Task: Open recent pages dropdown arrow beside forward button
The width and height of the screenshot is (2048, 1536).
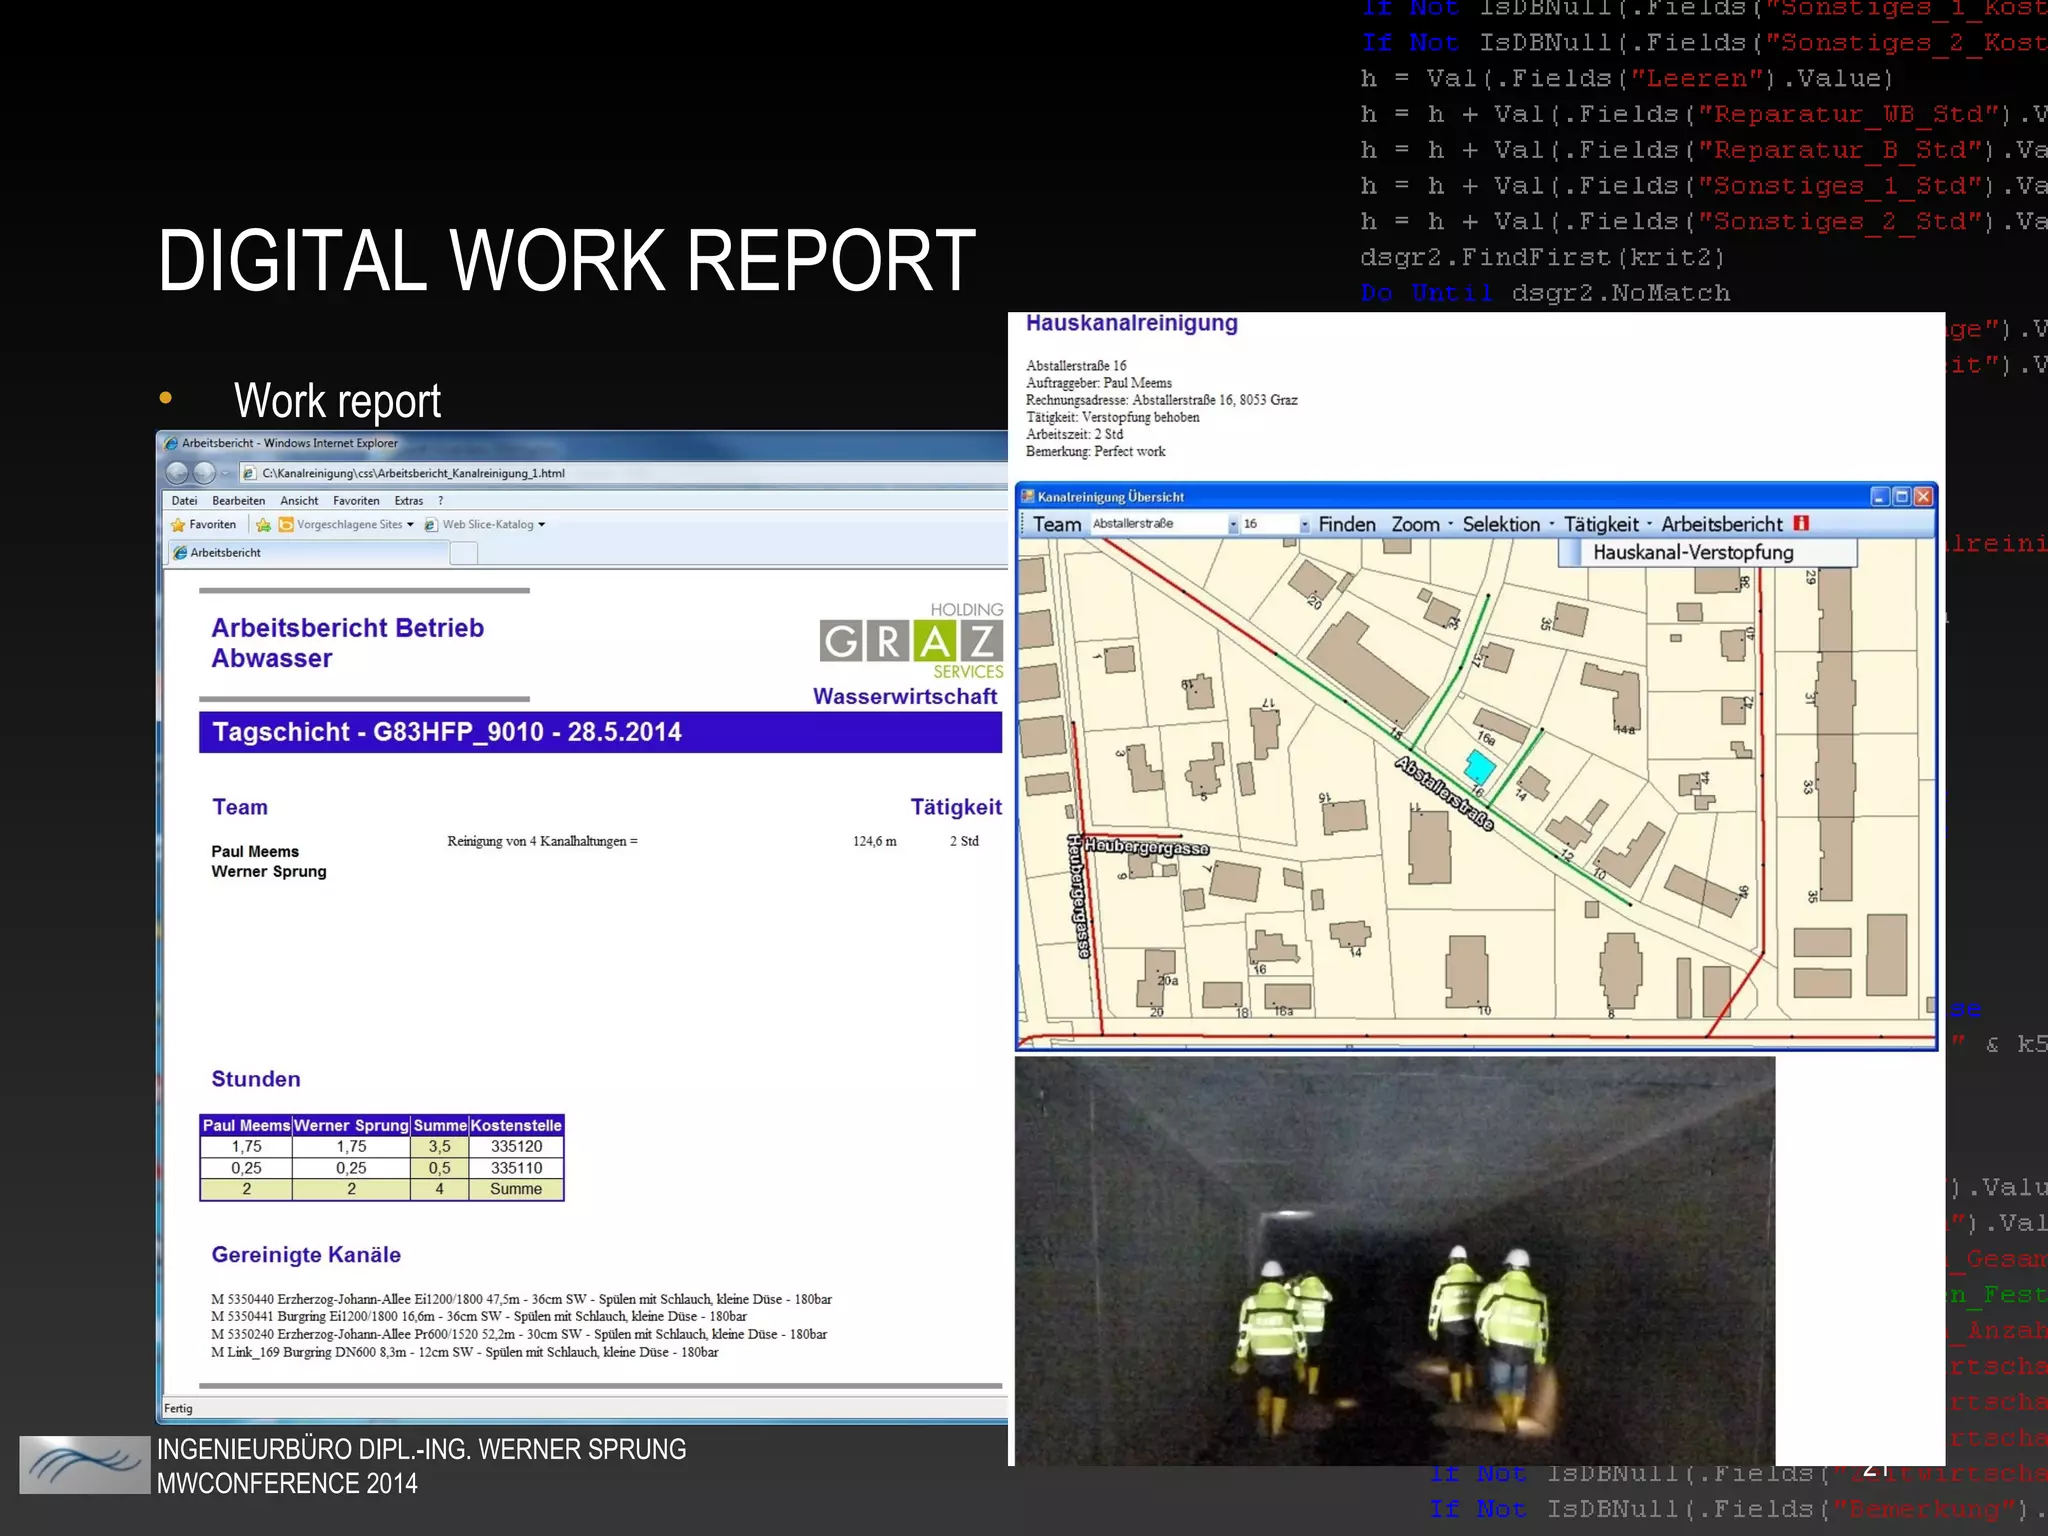Action: pos(225,474)
